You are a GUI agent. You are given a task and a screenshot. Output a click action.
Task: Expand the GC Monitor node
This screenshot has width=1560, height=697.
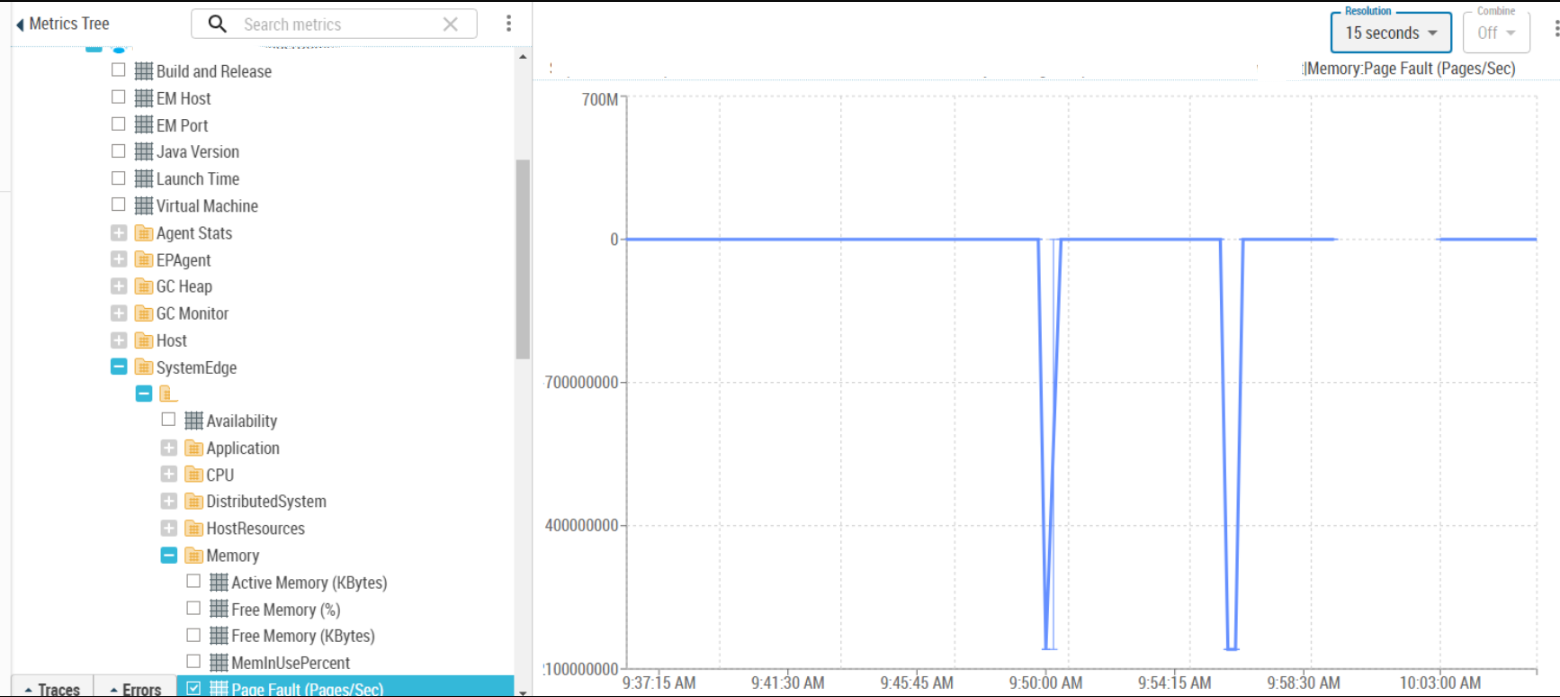pos(118,313)
